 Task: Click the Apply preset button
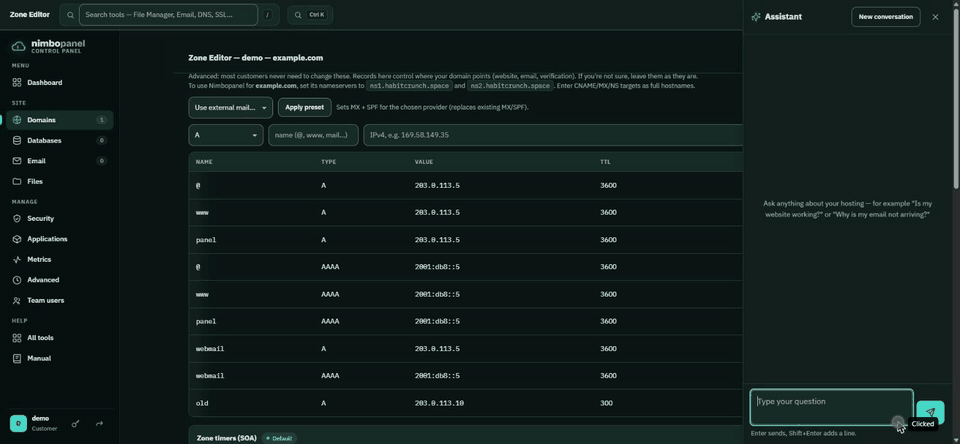(305, 107)
